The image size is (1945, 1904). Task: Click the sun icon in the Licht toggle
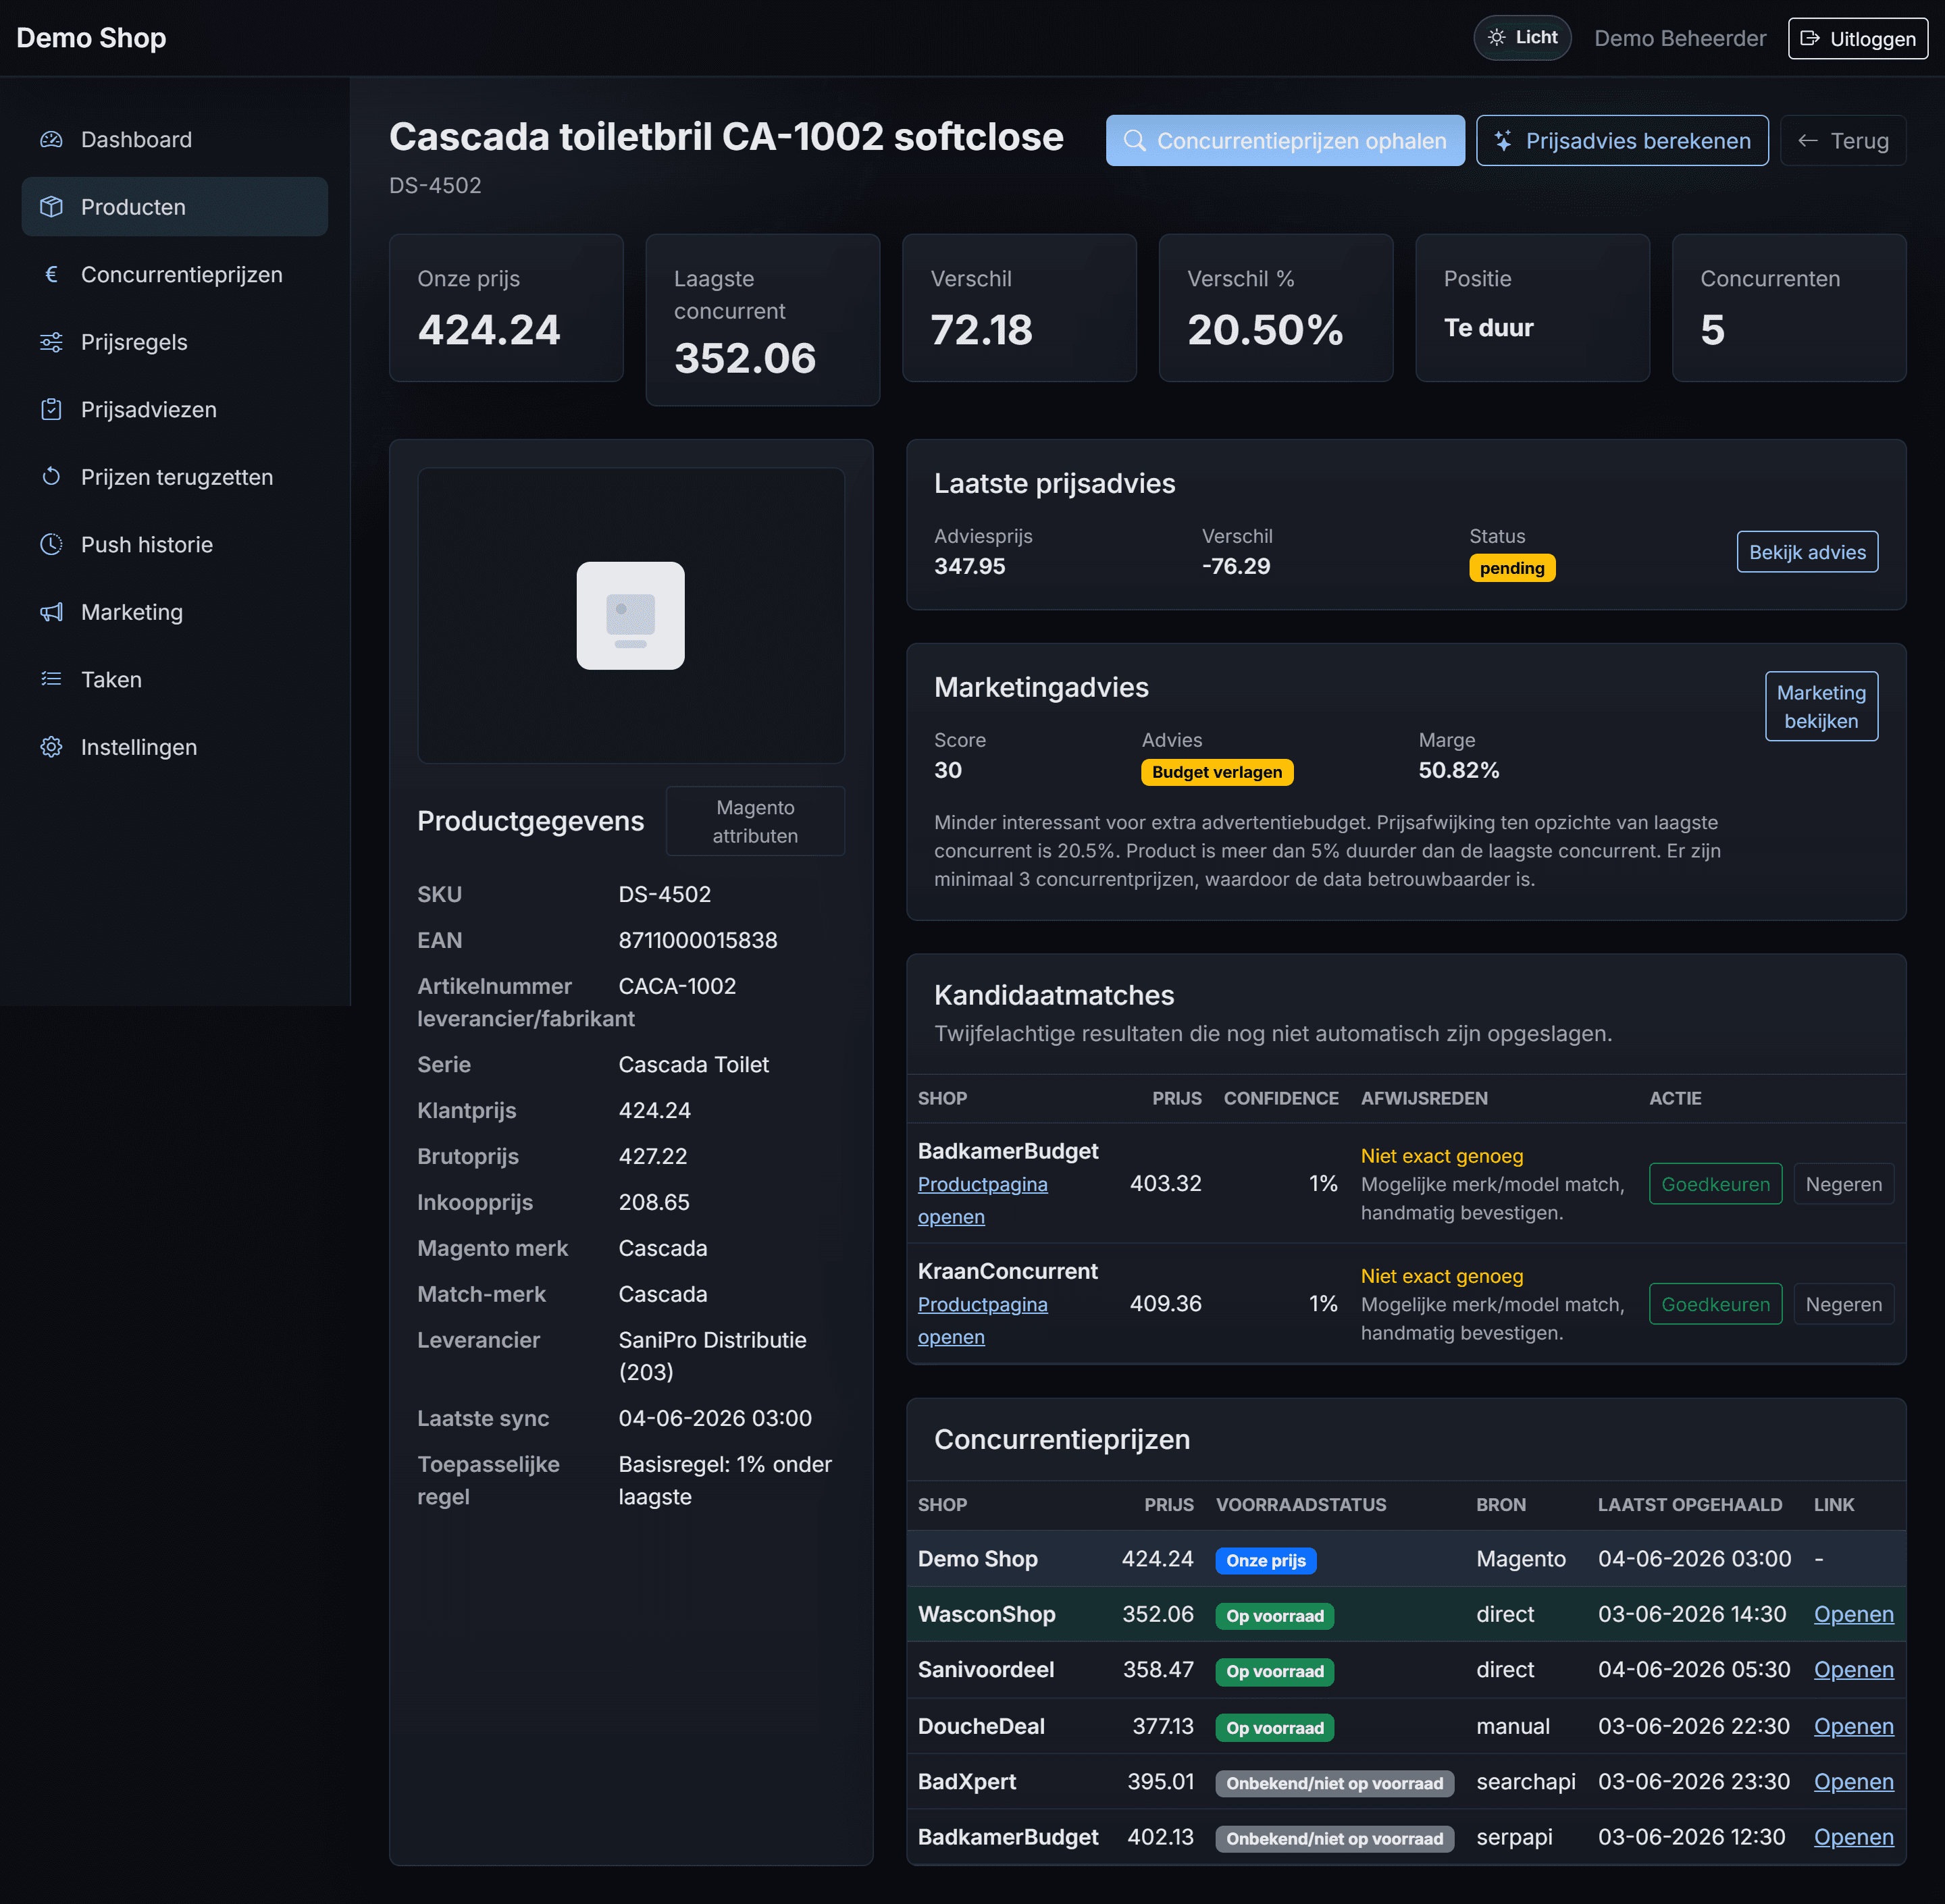click(1496, 37)
